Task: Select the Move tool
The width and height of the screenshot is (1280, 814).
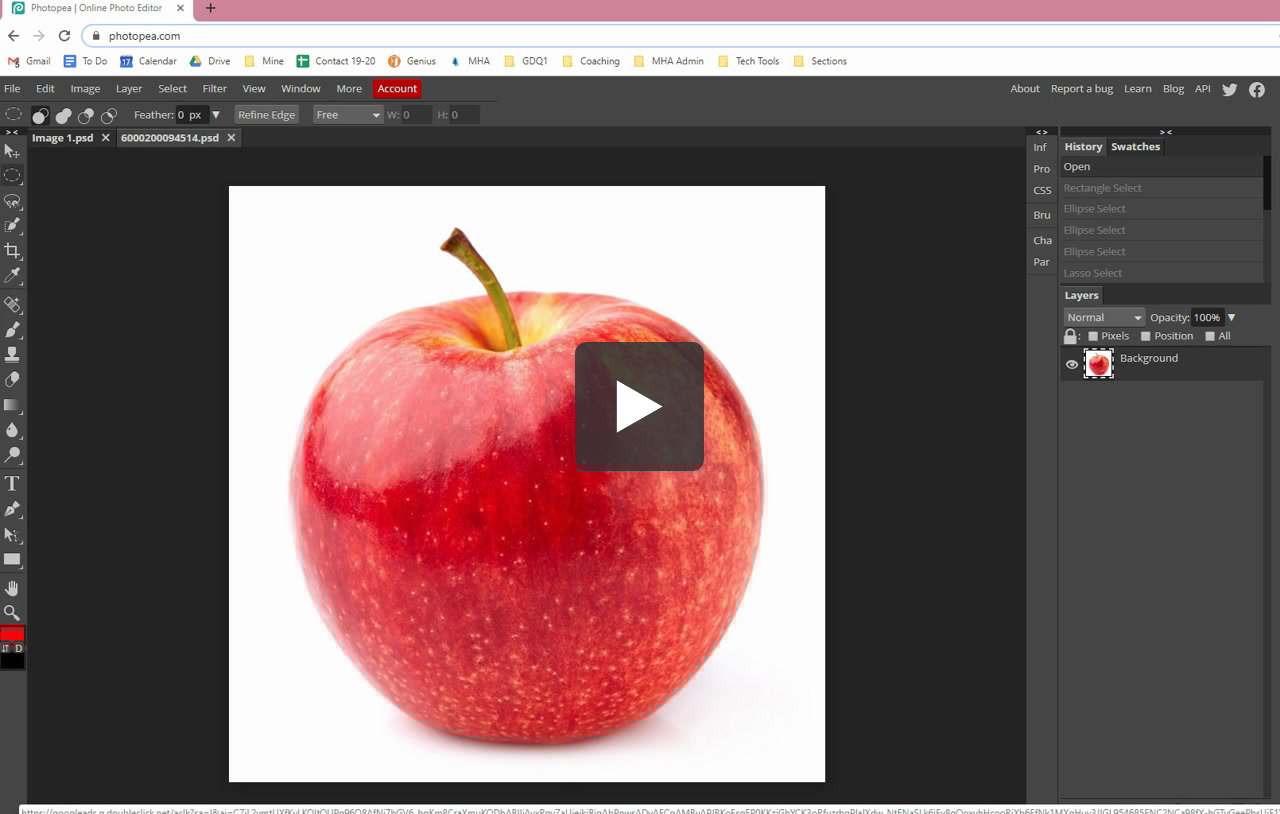Action: 13,151
